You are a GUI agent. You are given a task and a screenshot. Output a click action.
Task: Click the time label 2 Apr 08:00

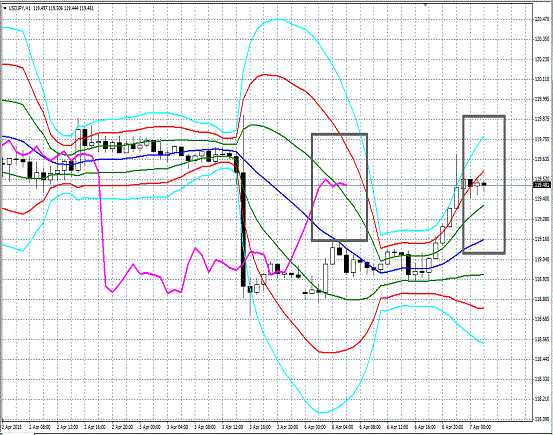[40, 427]
